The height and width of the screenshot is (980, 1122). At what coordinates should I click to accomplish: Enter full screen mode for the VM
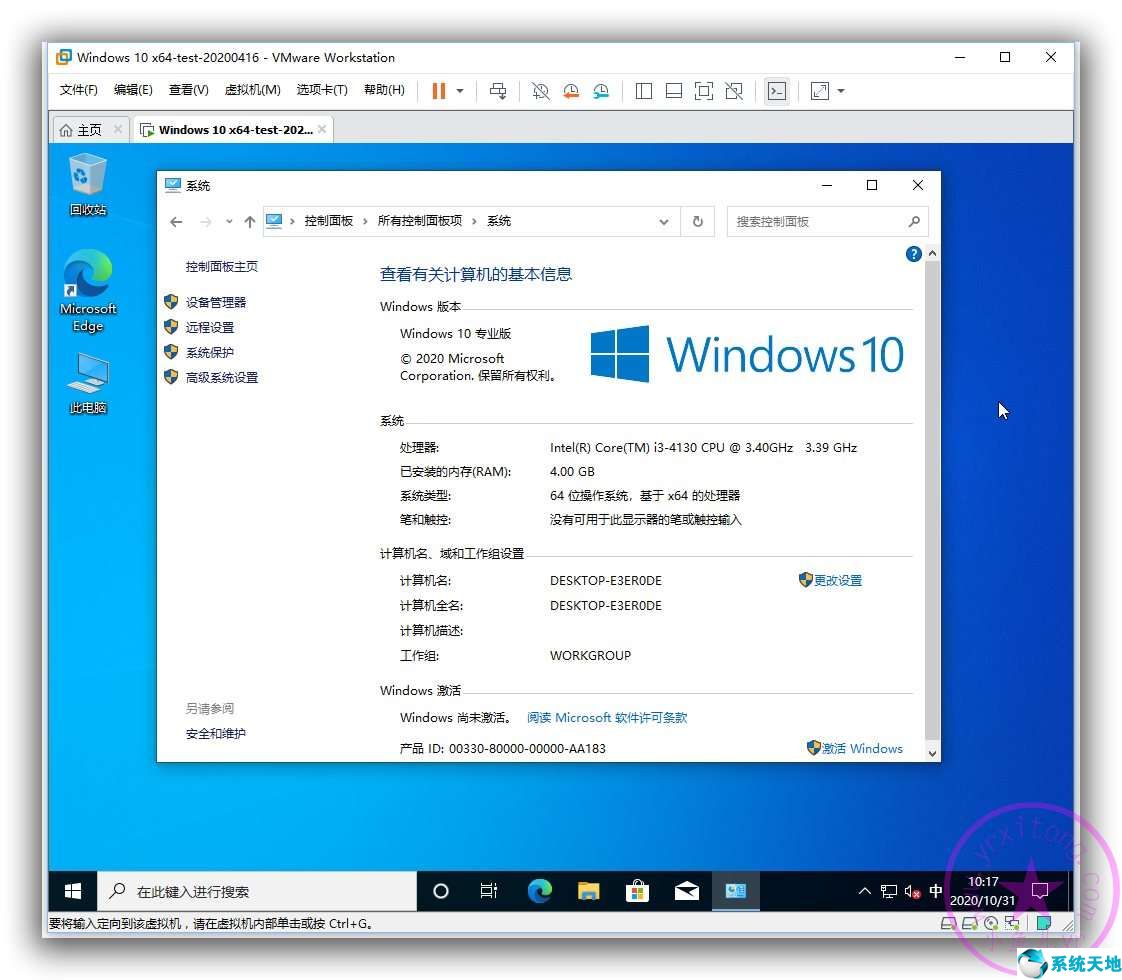705,91
